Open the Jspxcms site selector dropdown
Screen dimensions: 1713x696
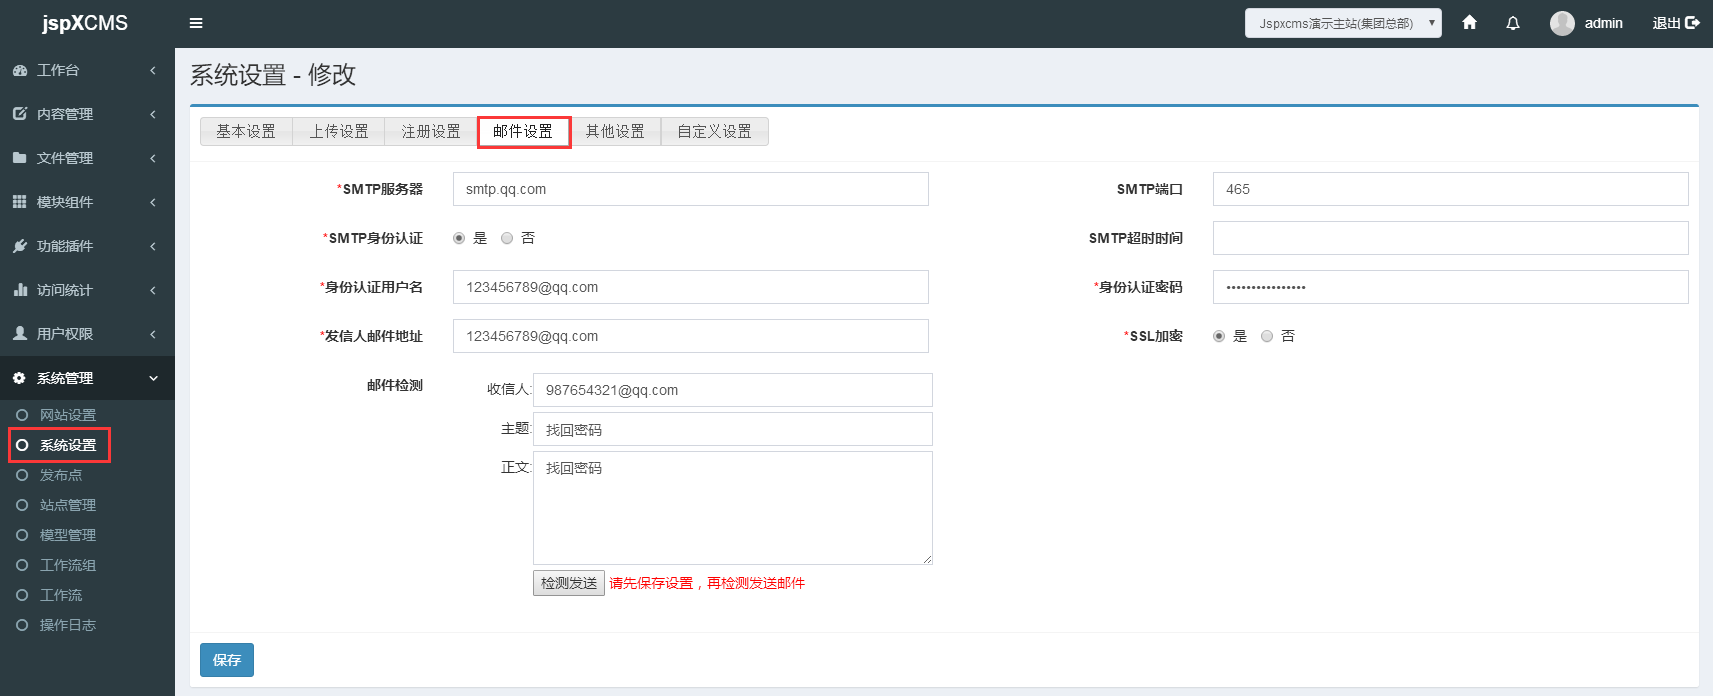point(1343,23)
